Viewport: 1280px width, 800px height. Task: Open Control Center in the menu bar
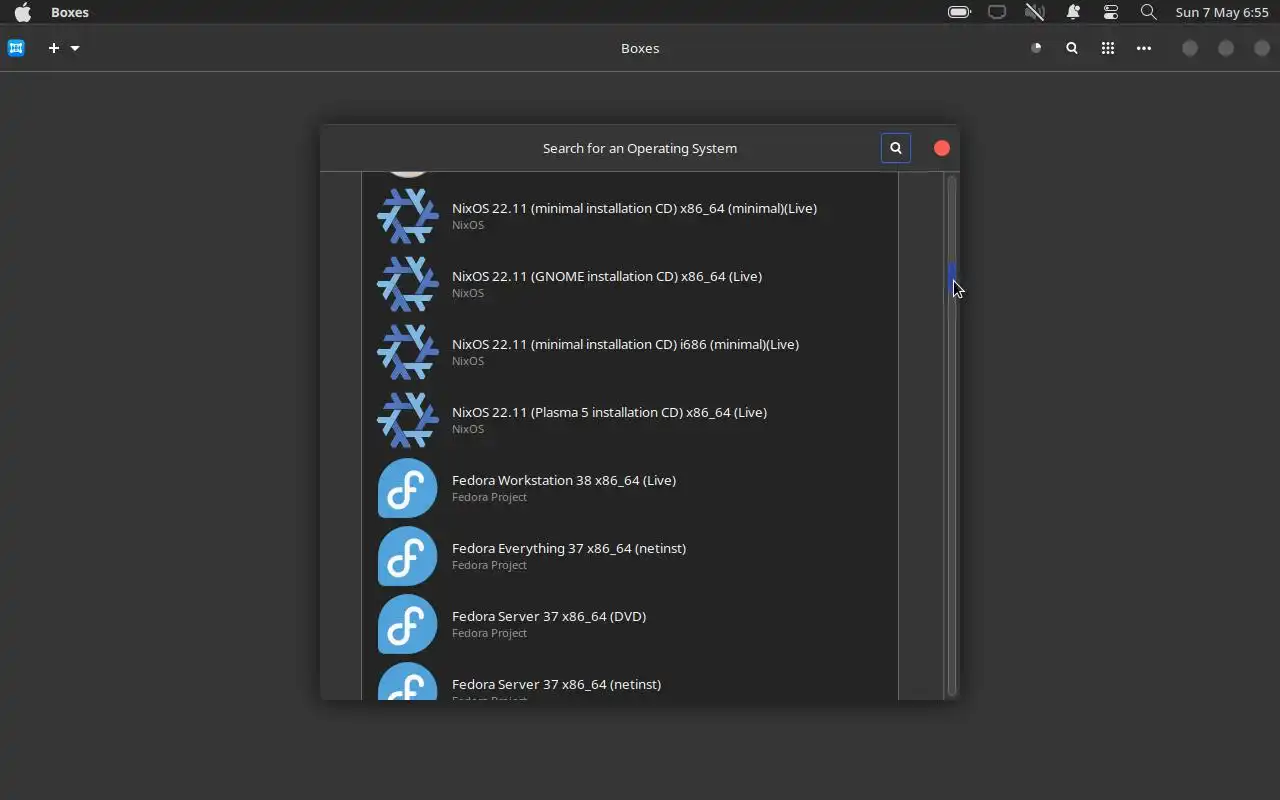[x=1111, y=12]
